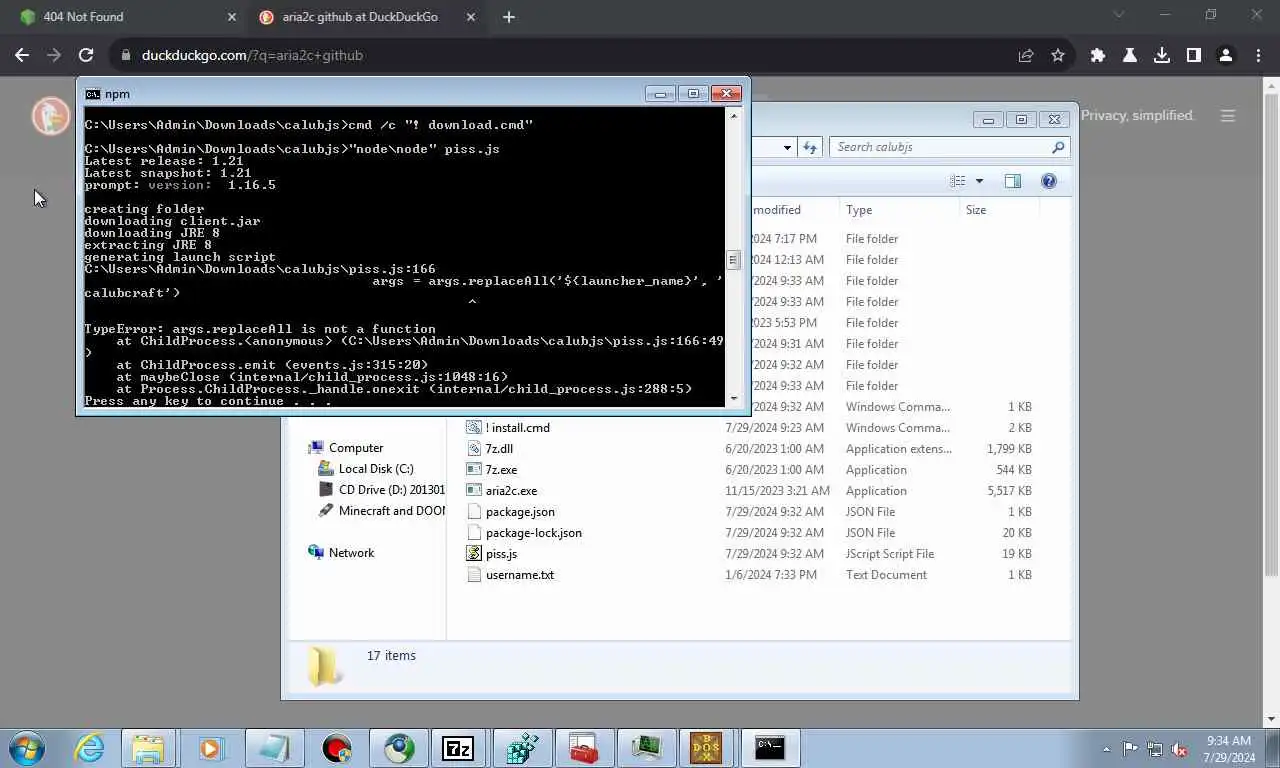Screen dimensions: 1280x768
Task: Click the Chrome address bar URL
Action: [252, 56]
